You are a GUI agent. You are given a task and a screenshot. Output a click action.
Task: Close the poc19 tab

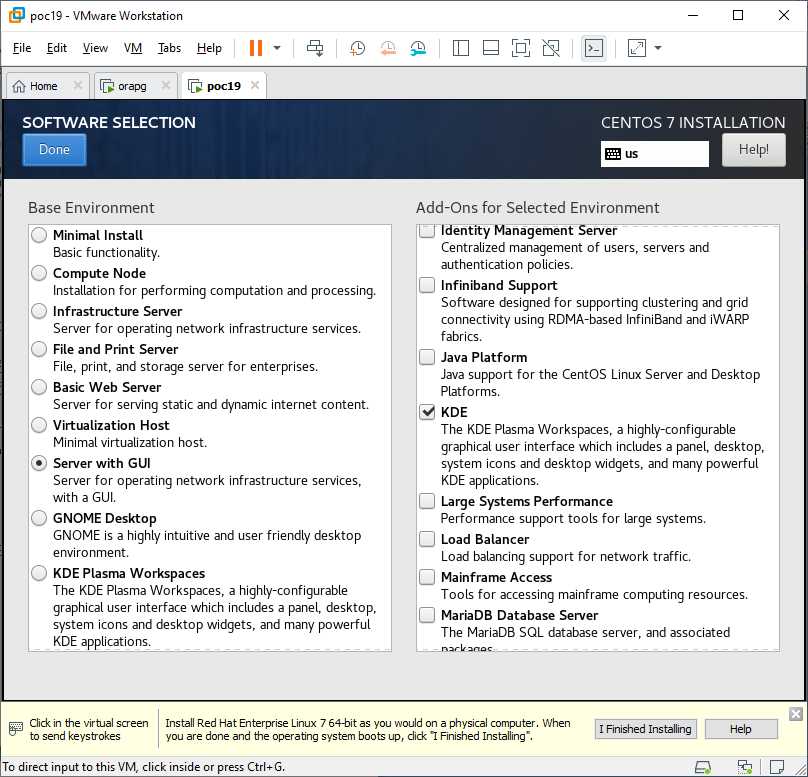pyautogui.click(x=255, y=85)
